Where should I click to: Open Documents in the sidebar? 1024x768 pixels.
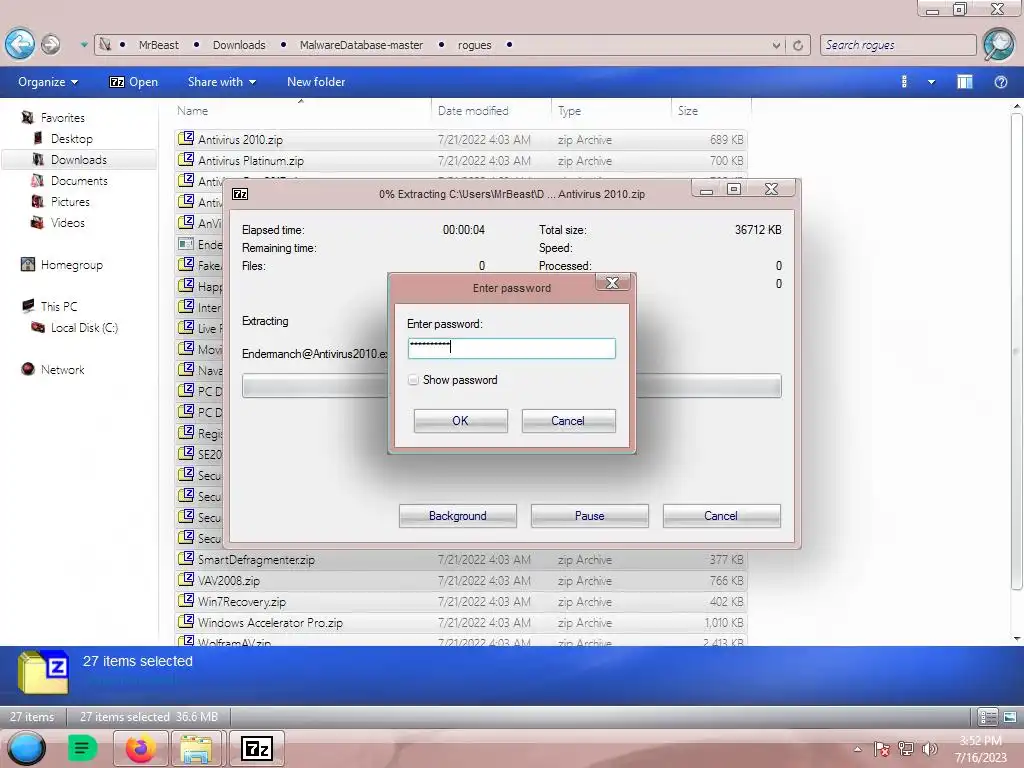79,180
